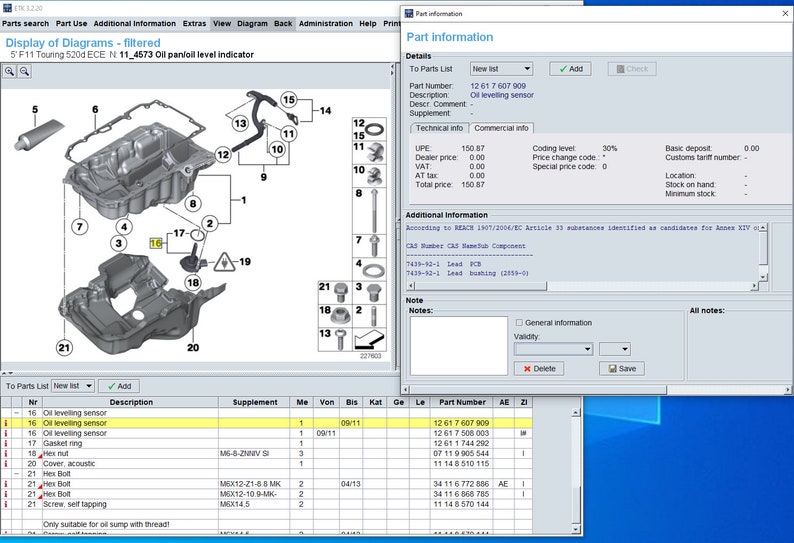Click circled callout 21 in the diagram

64,347
